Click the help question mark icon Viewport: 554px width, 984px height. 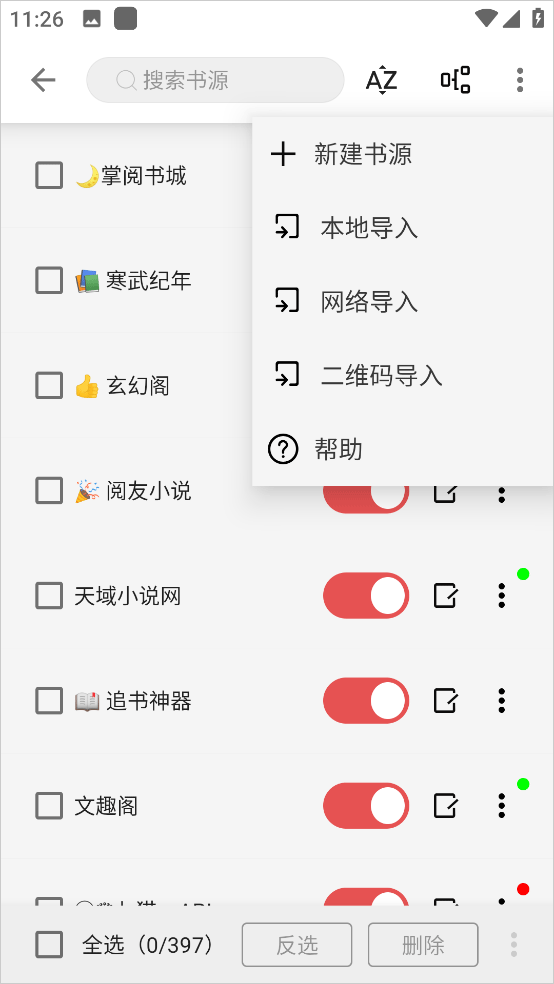[x=283, y=449]
